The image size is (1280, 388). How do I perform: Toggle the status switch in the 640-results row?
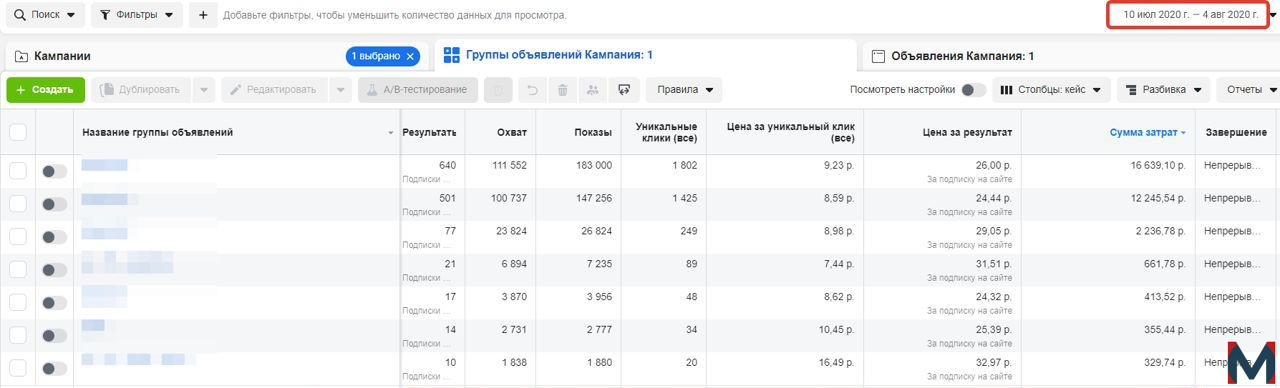click(x=54, y=171)
